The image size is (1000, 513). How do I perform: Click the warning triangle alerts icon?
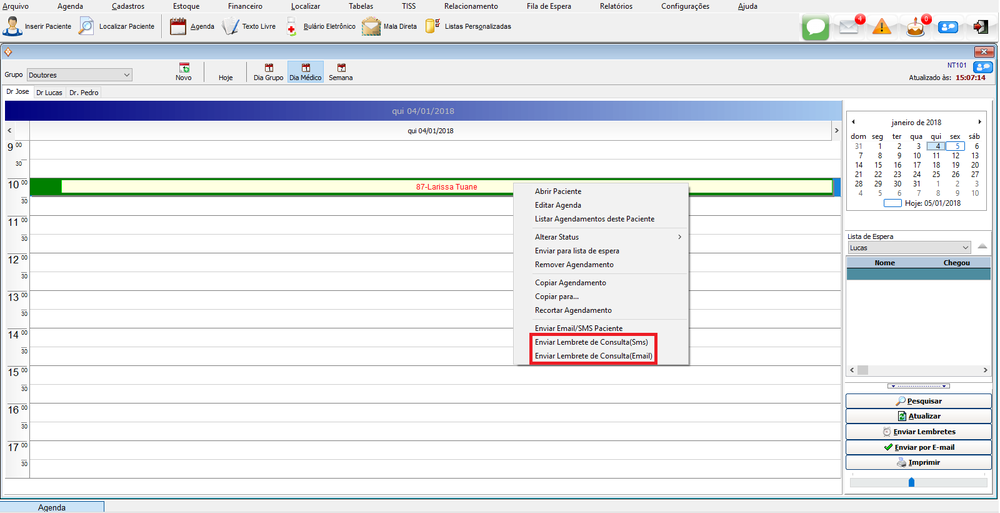coord(881,27)
